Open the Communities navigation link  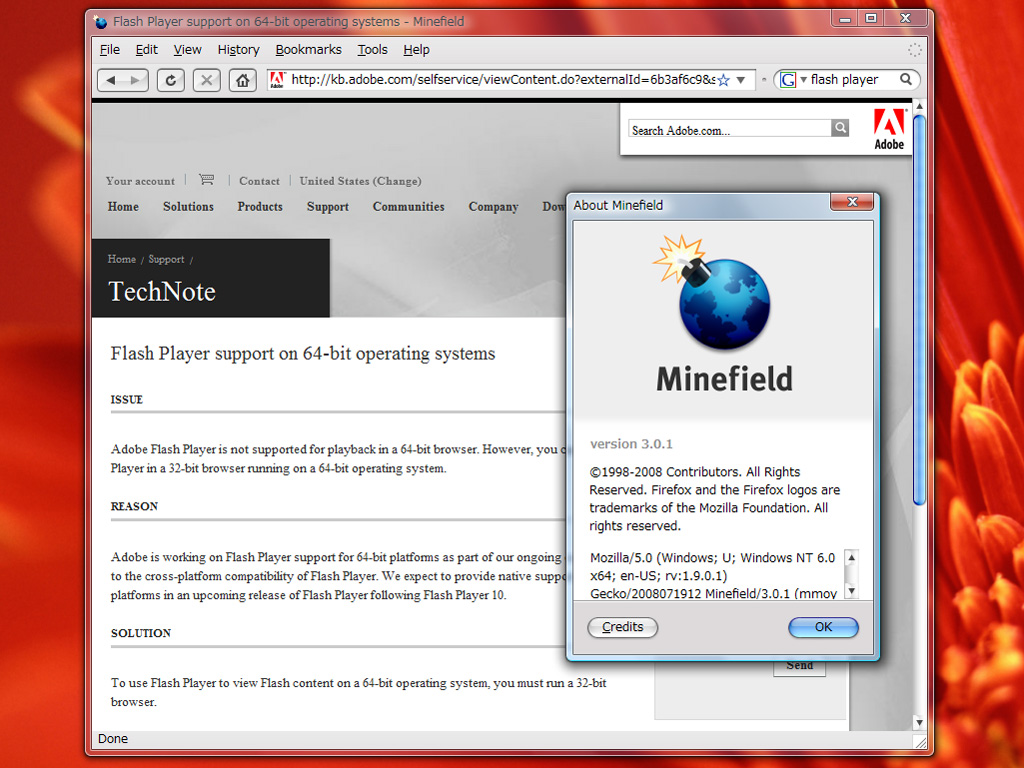pos(408,207)
